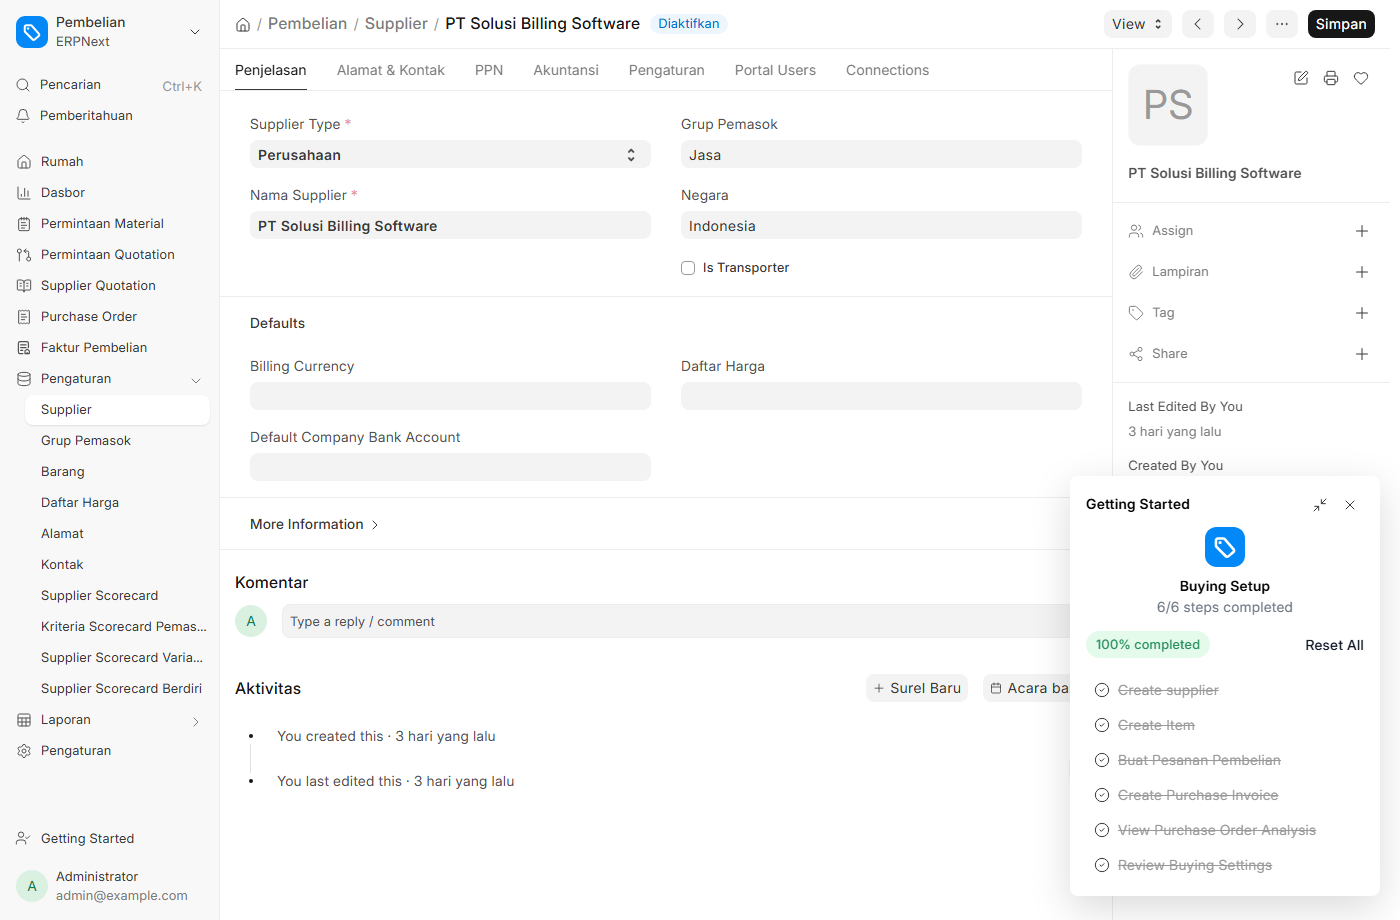
Task: Click the Pembelian app logo icon
Action: coord(32,32)
